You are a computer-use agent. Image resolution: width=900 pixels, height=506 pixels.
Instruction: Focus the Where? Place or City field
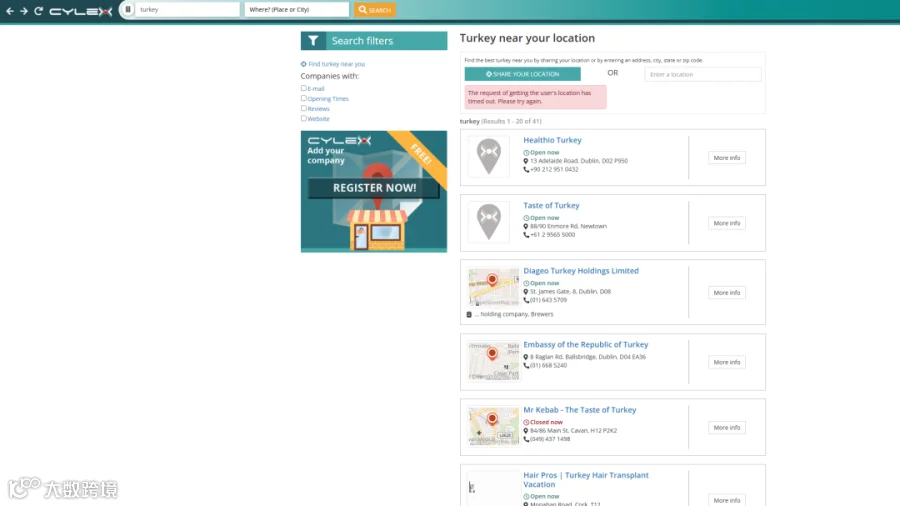296,10
